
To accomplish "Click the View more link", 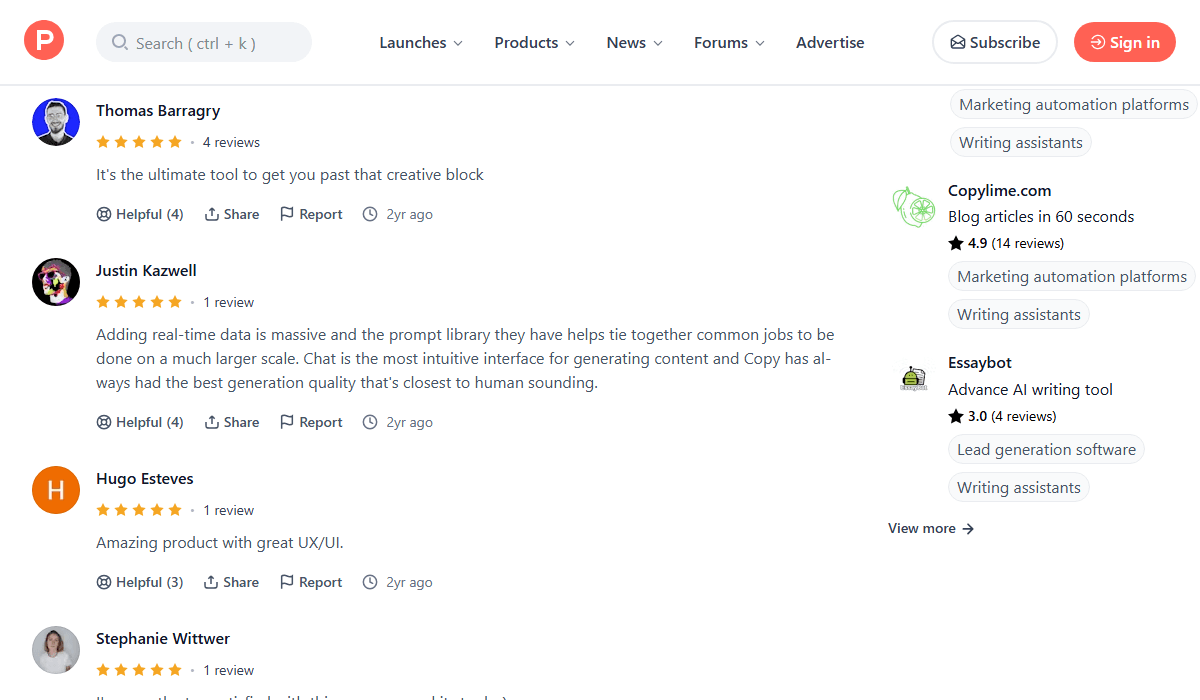I will point(930,528).
